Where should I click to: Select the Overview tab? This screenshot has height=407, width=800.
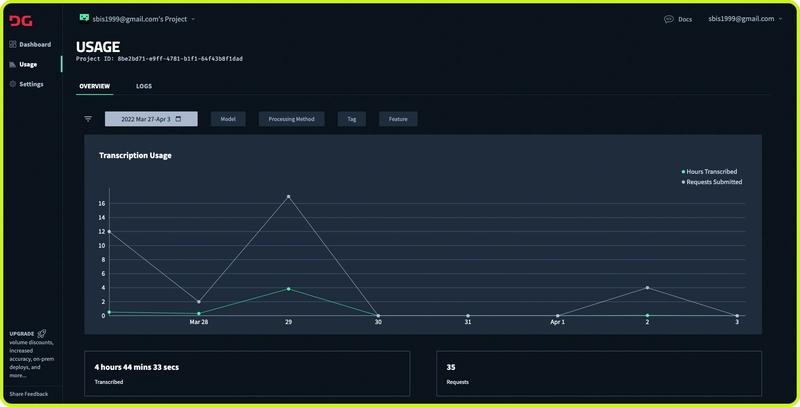point(94,86)
